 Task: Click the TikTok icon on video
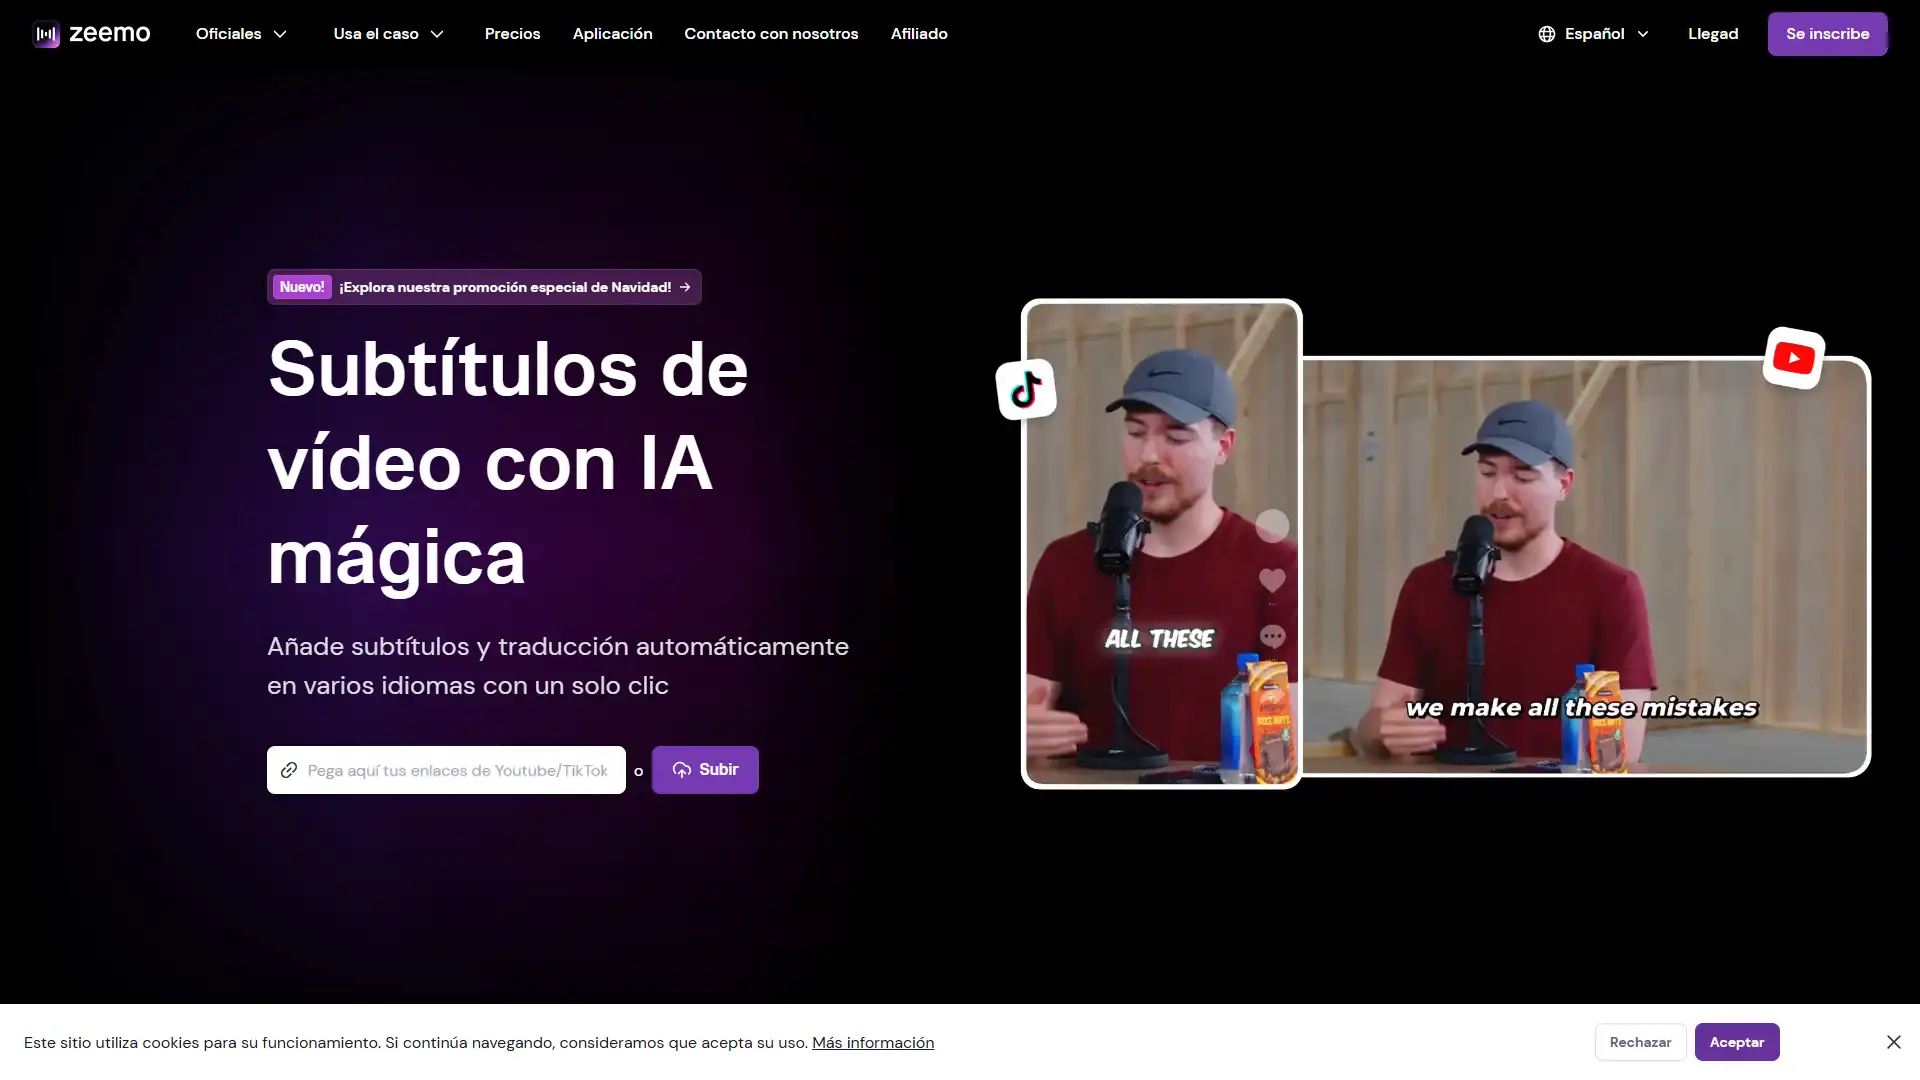pos(1027,386)
